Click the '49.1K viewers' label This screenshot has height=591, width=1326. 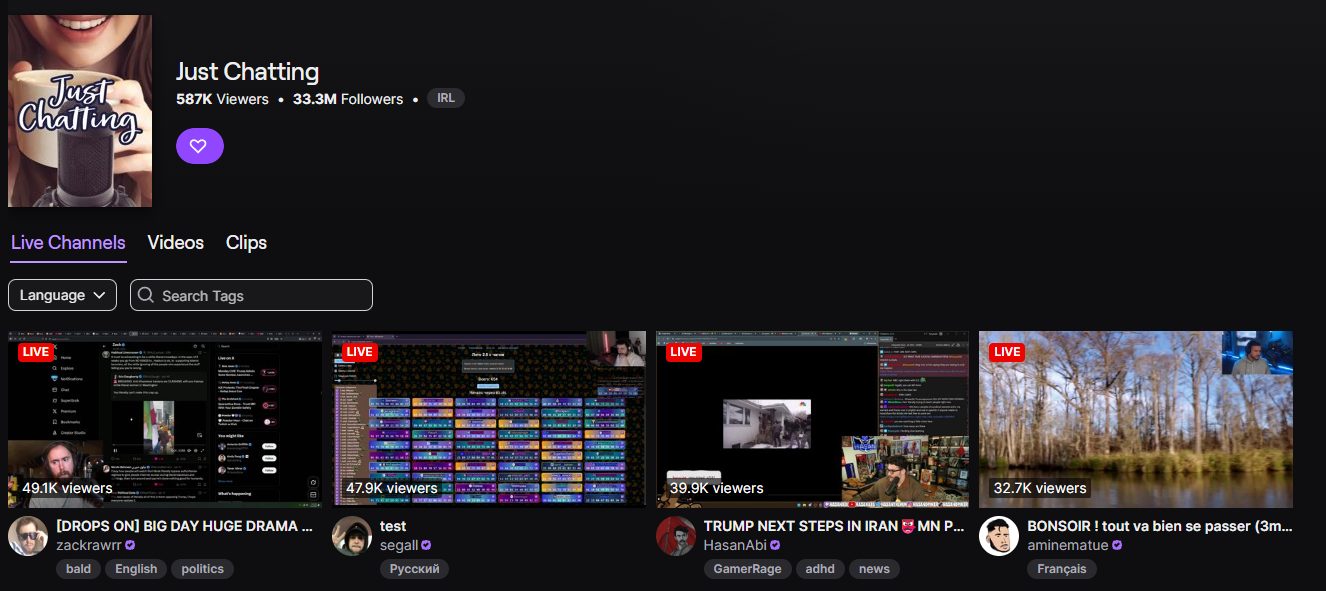[x=67, y=488]
